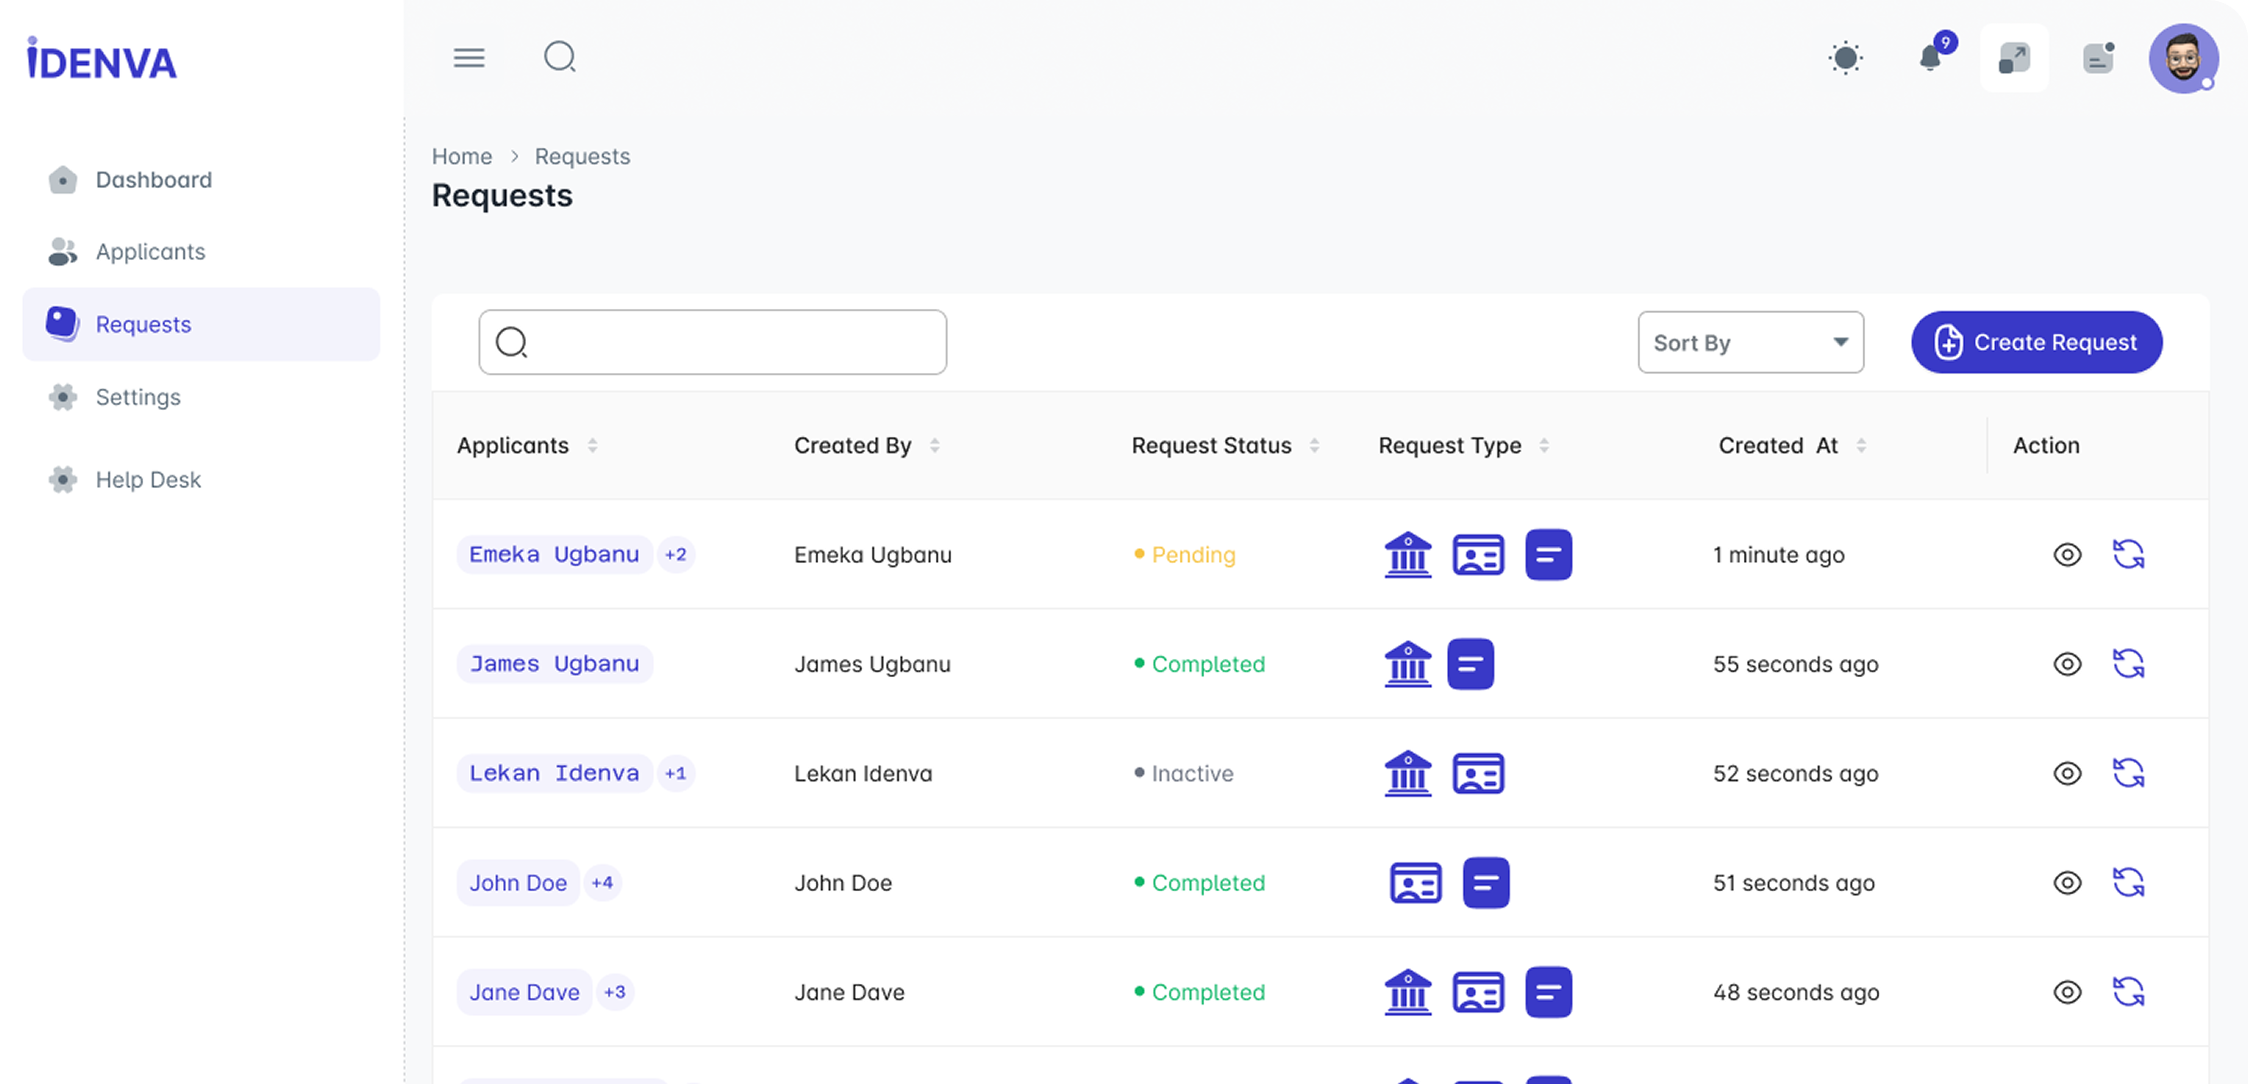Open the top bar search icon

pos(560,57)
